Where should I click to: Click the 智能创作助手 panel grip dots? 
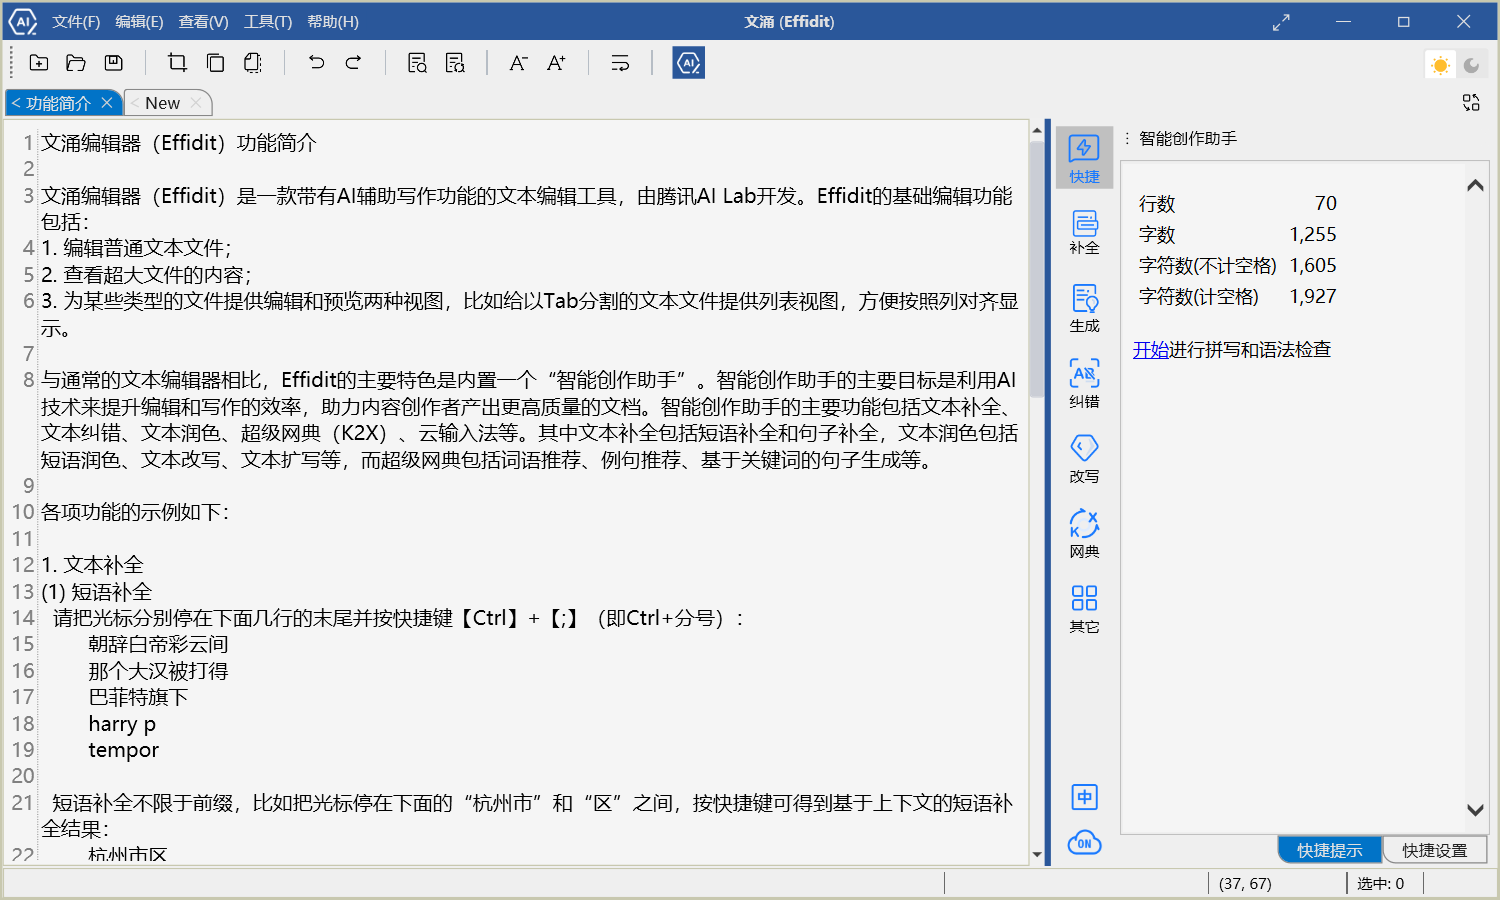(x=1127, y=138)
